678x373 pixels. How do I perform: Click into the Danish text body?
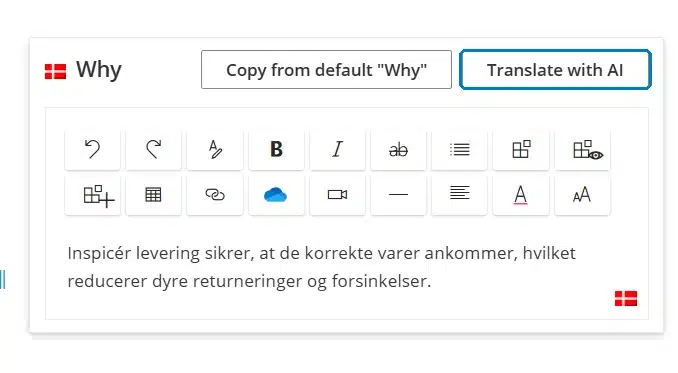(321, 267)
